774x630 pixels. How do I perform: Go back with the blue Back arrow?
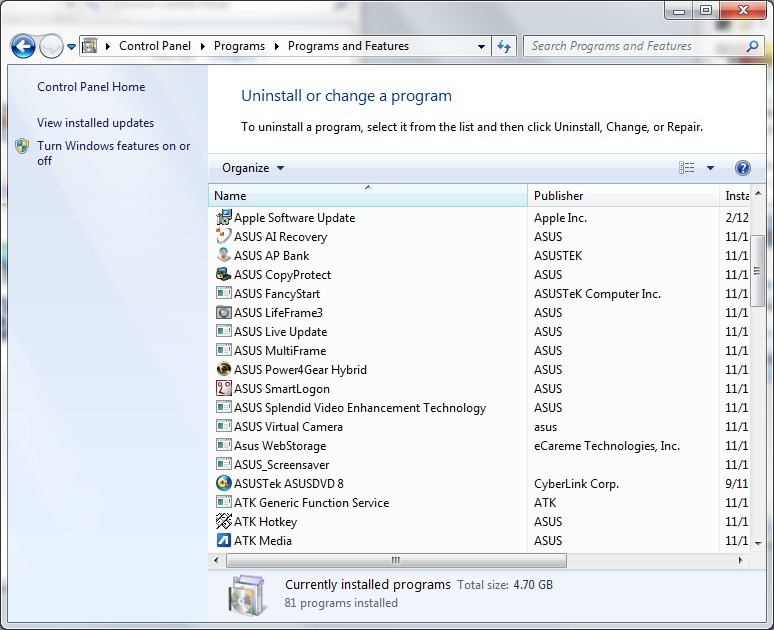pos(23,46)
